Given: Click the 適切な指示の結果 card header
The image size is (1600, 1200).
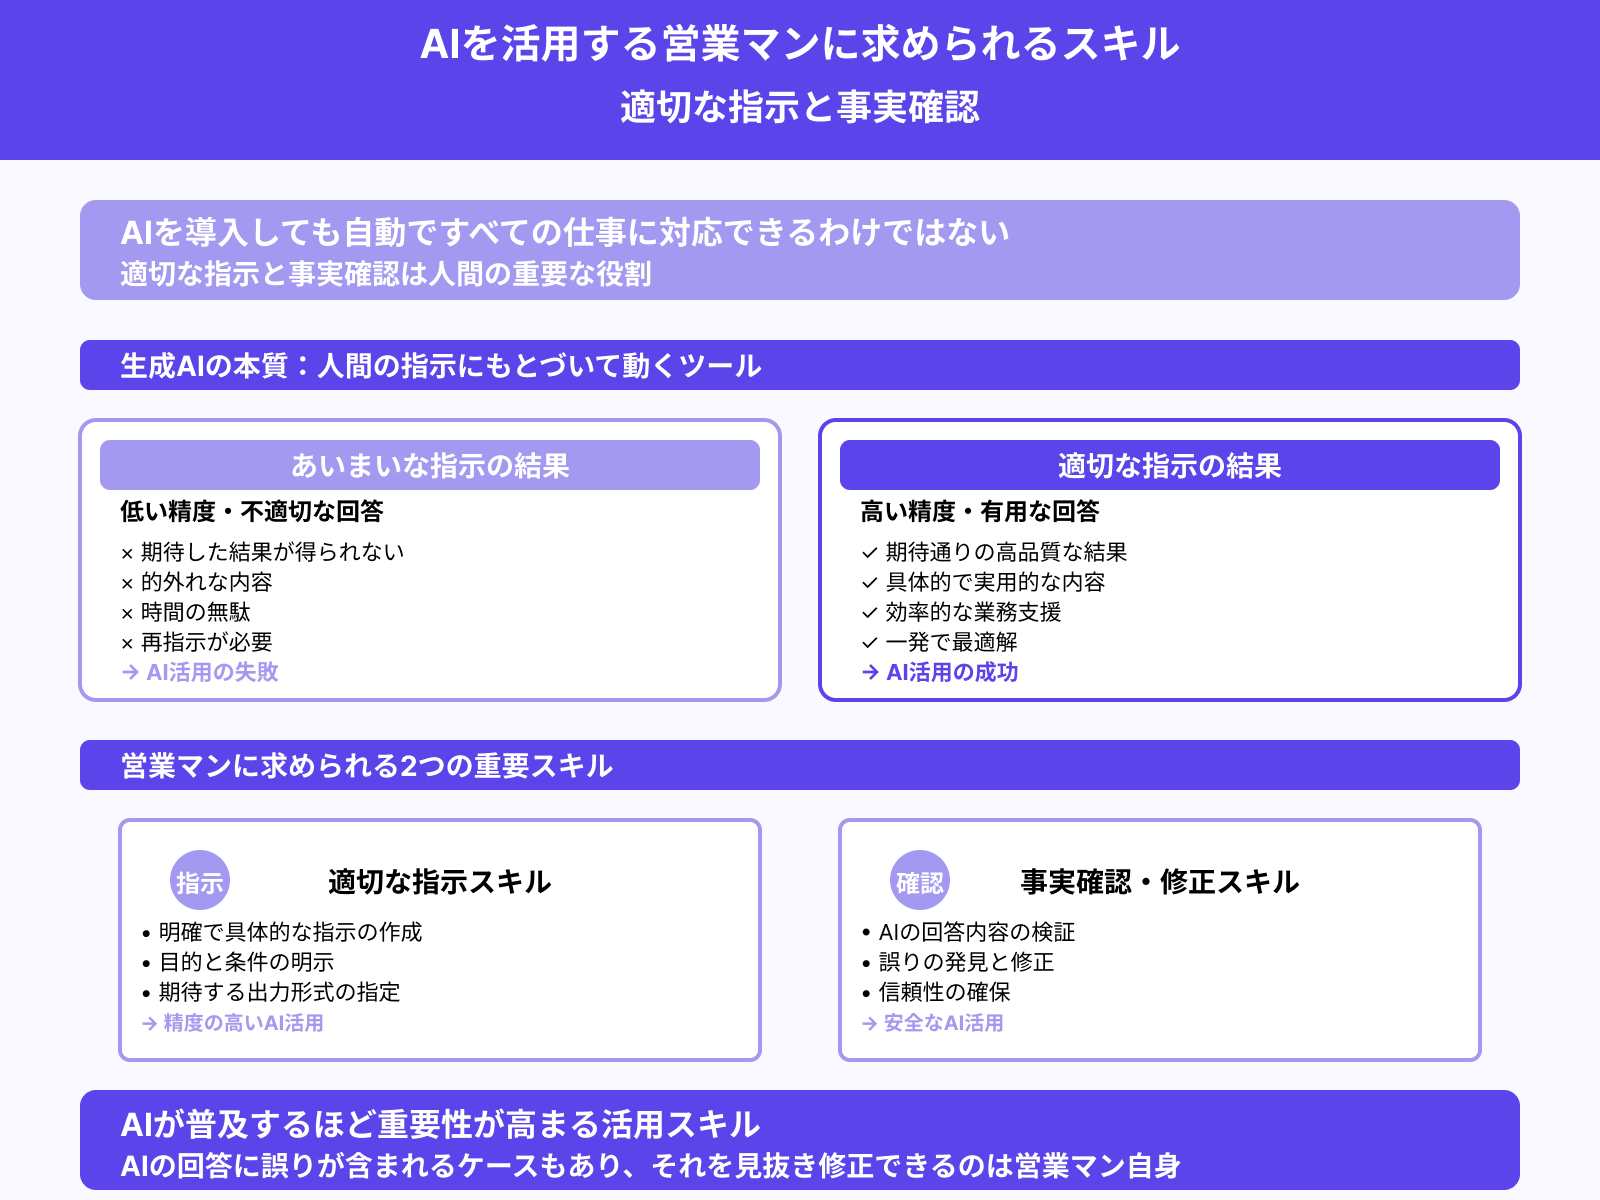Looking at the screenshot, I should pyautogui.click(x=1170, y=465).
